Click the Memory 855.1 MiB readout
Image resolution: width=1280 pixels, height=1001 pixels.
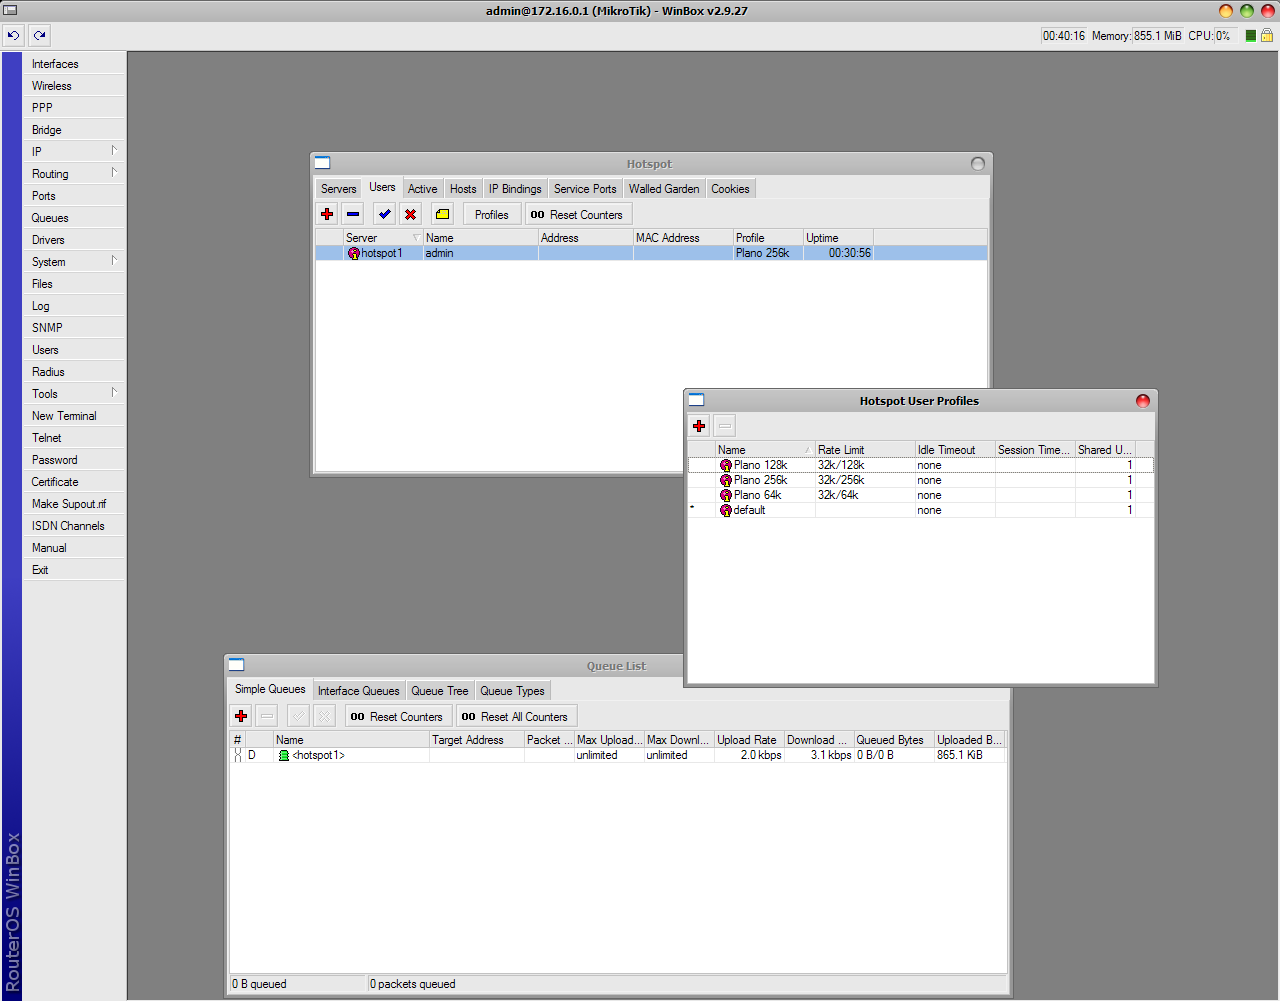(x=1136, y=36)
